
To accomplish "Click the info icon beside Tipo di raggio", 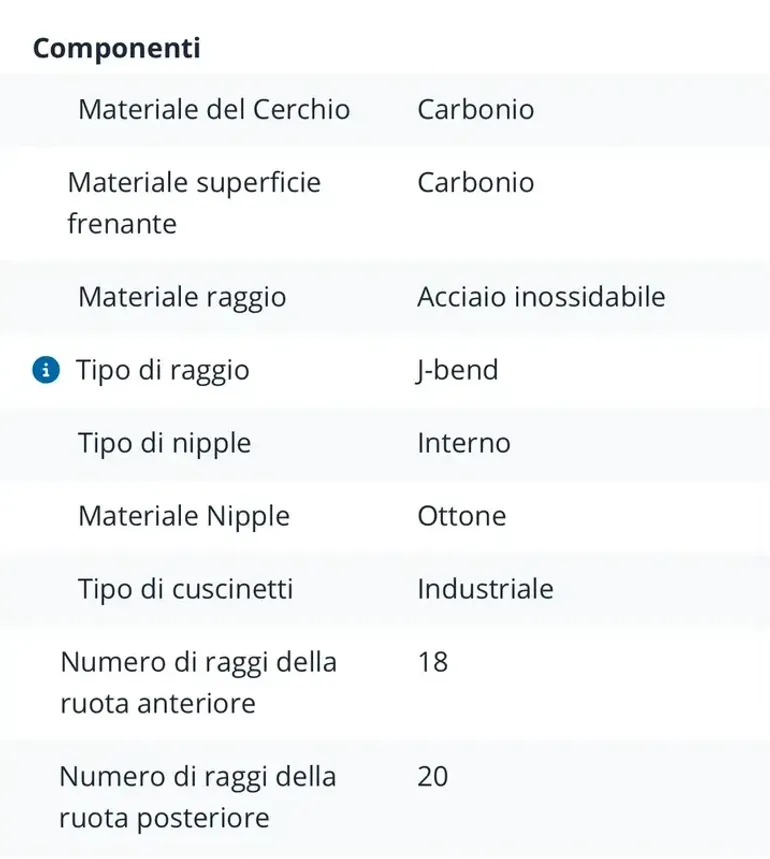I will [46, 370].
